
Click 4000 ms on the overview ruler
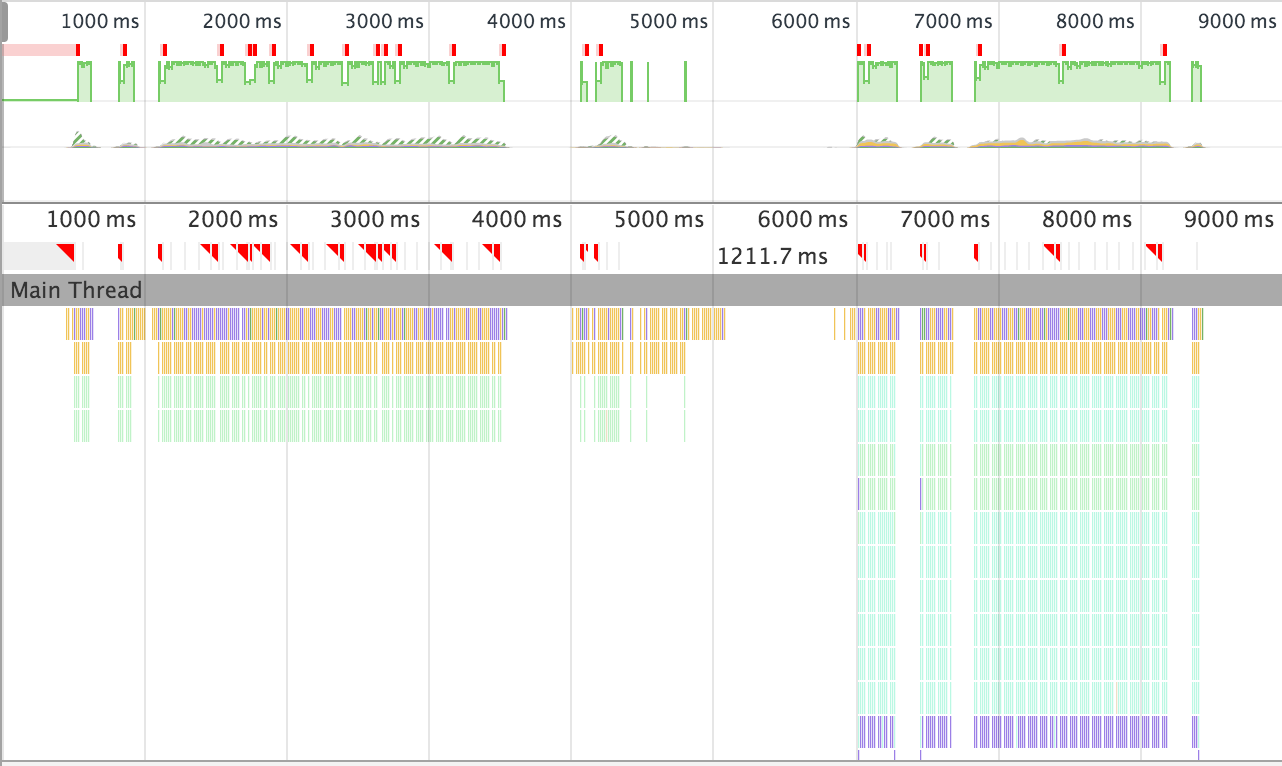point(526,21)
